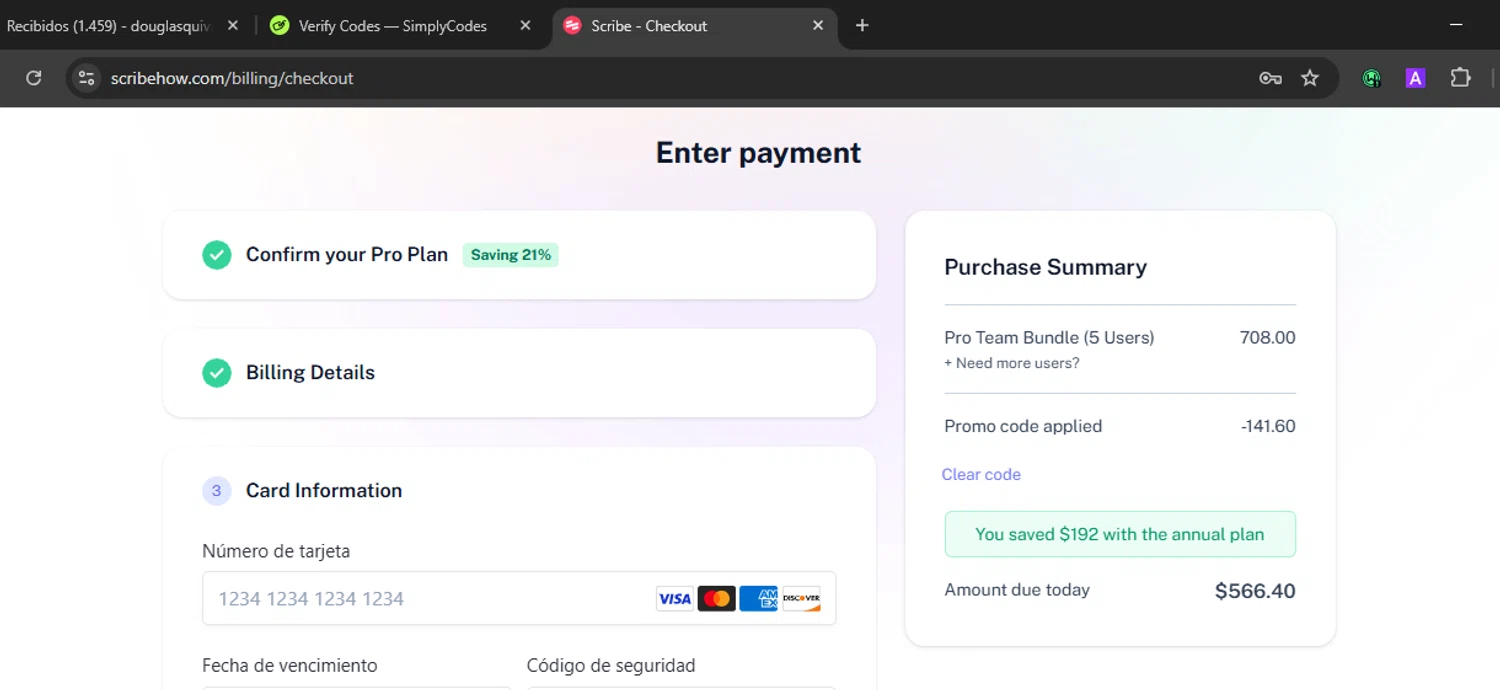The height and width of the screenshot is (690, 1500).
Task: Open the purple A extension icon
Action: pyautogui.click(x=1415, y=78)
